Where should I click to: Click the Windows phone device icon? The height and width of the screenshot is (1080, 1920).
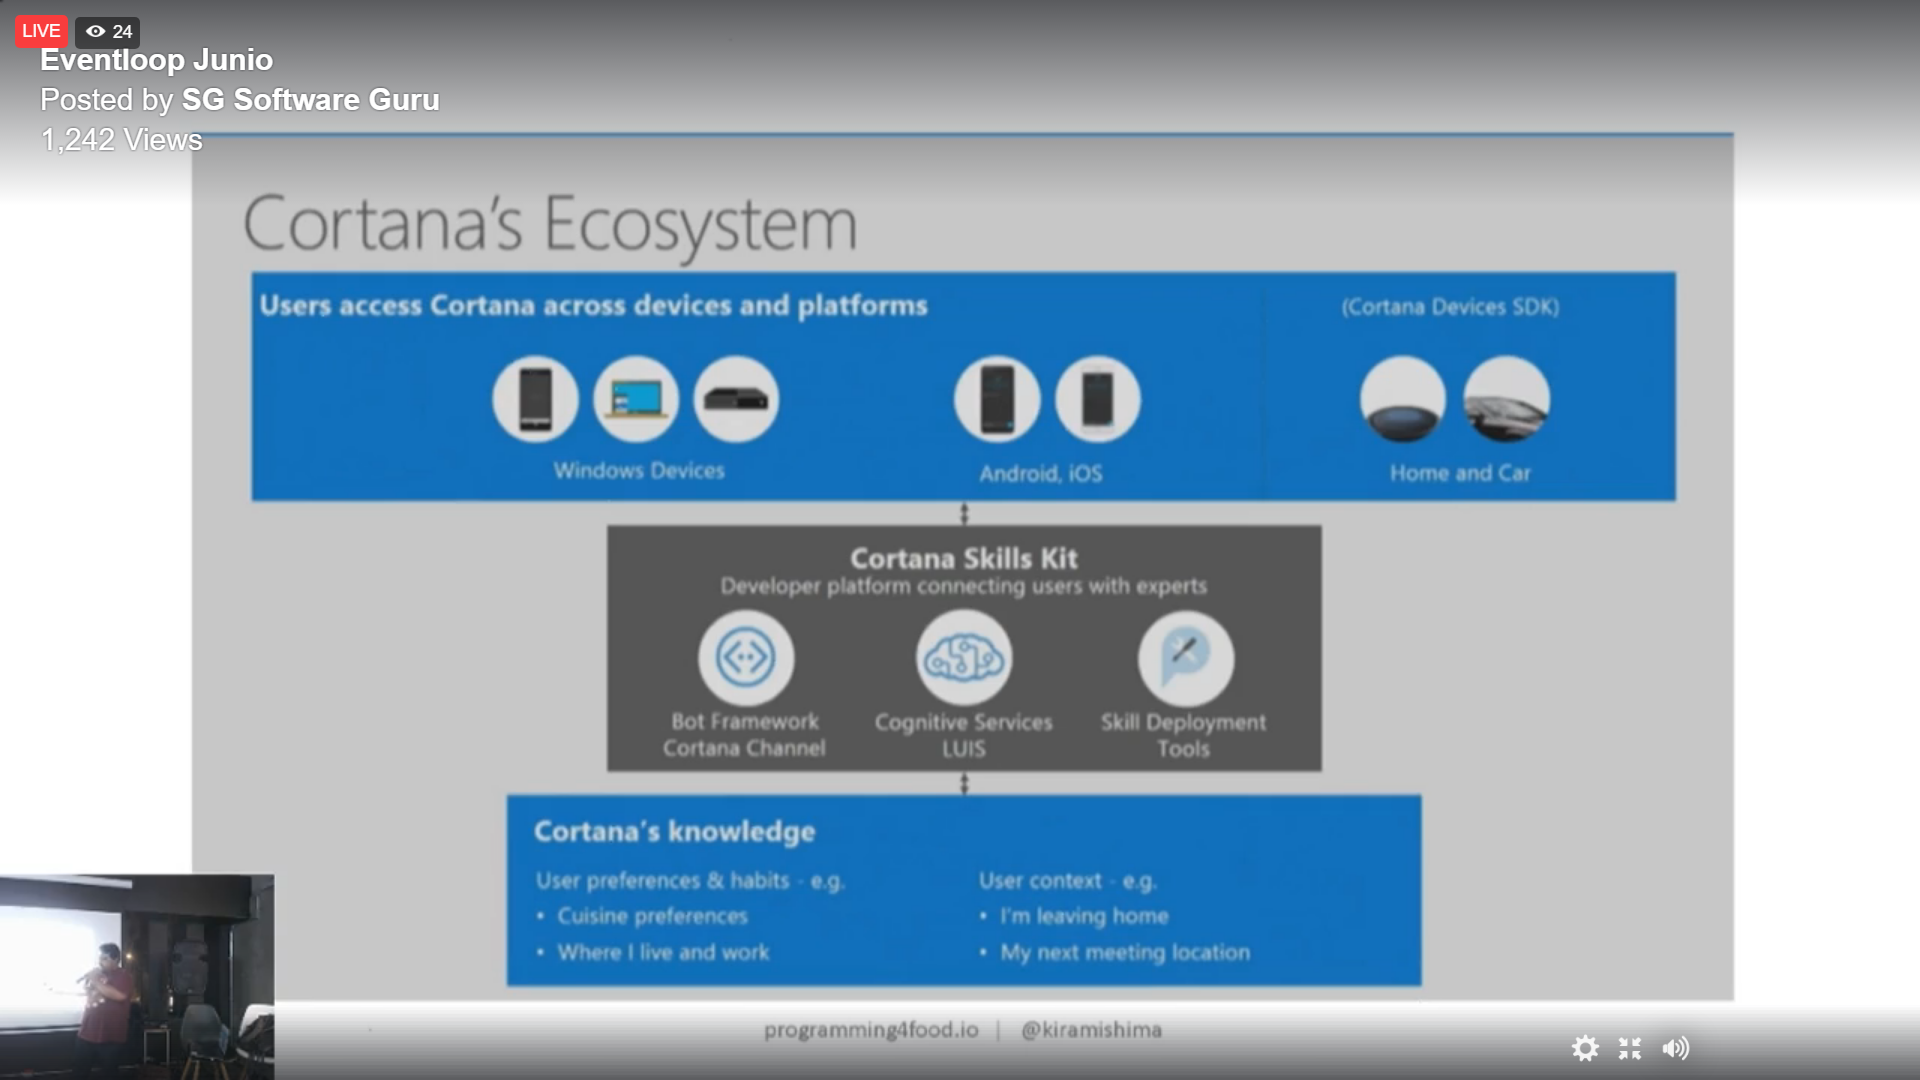click(x=535, y=399)
